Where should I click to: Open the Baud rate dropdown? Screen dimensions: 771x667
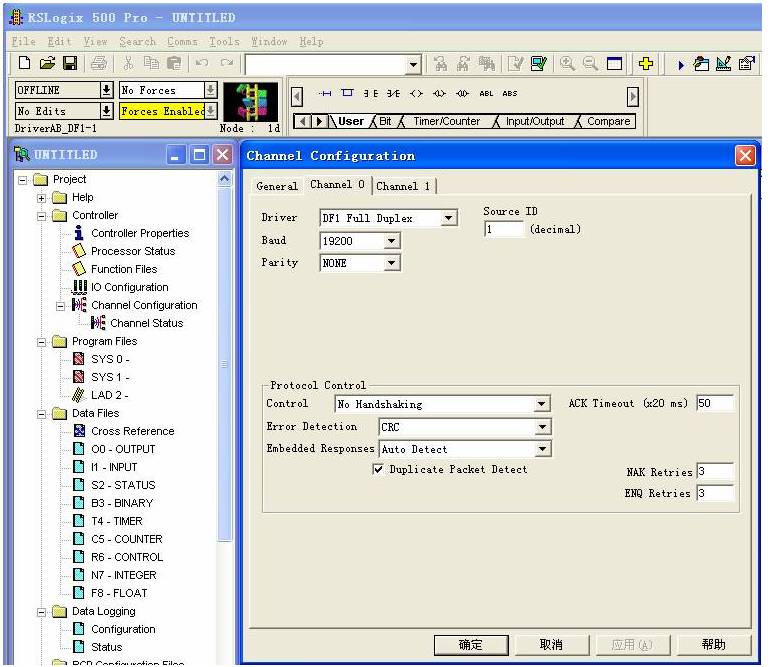point(391,241)
